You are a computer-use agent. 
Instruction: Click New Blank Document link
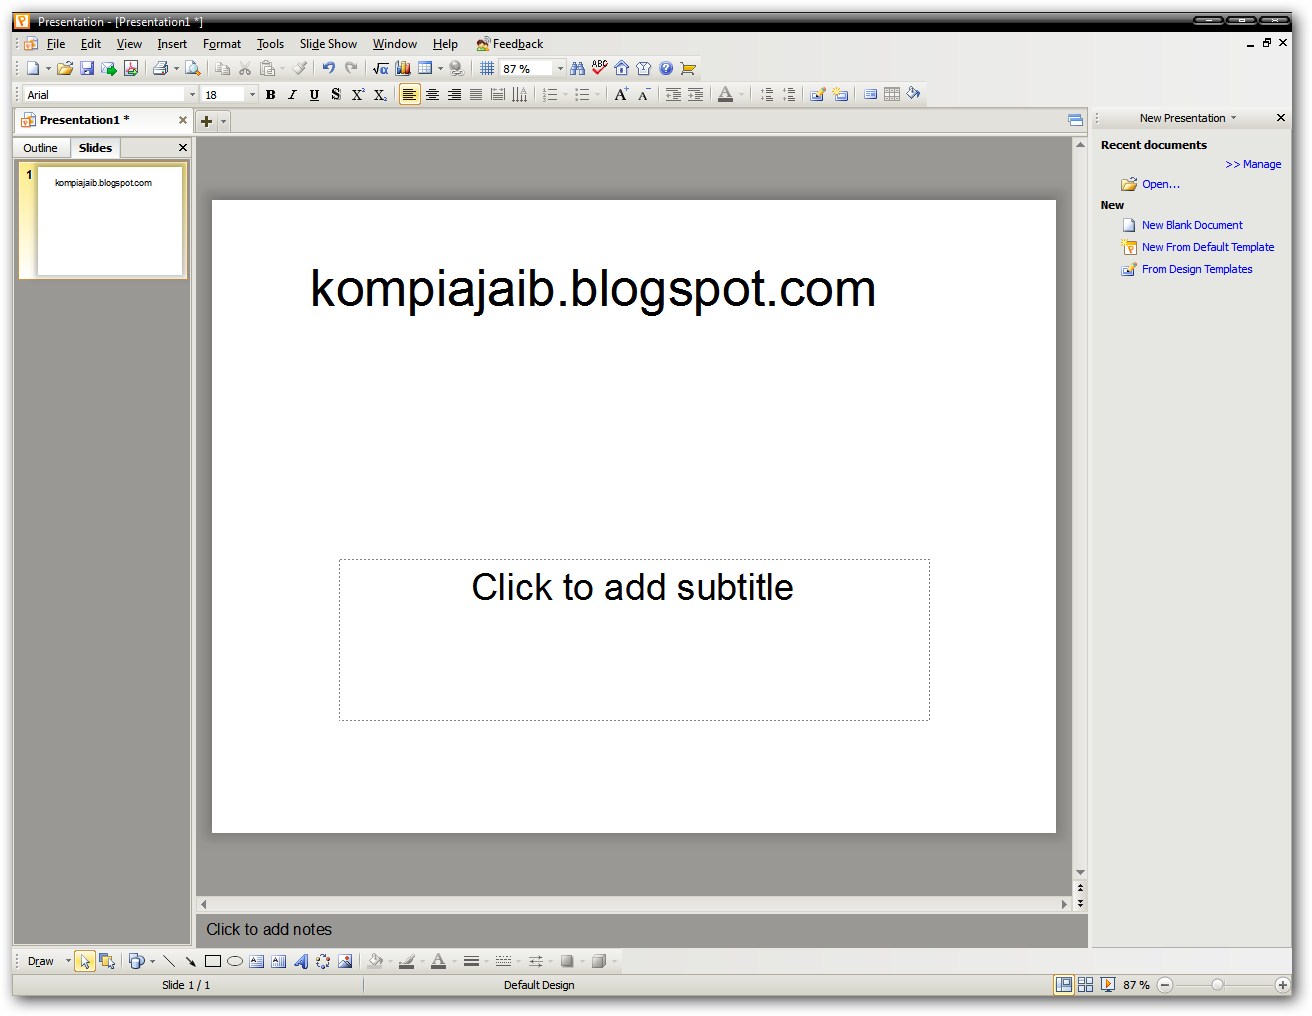pos(1192,225)
